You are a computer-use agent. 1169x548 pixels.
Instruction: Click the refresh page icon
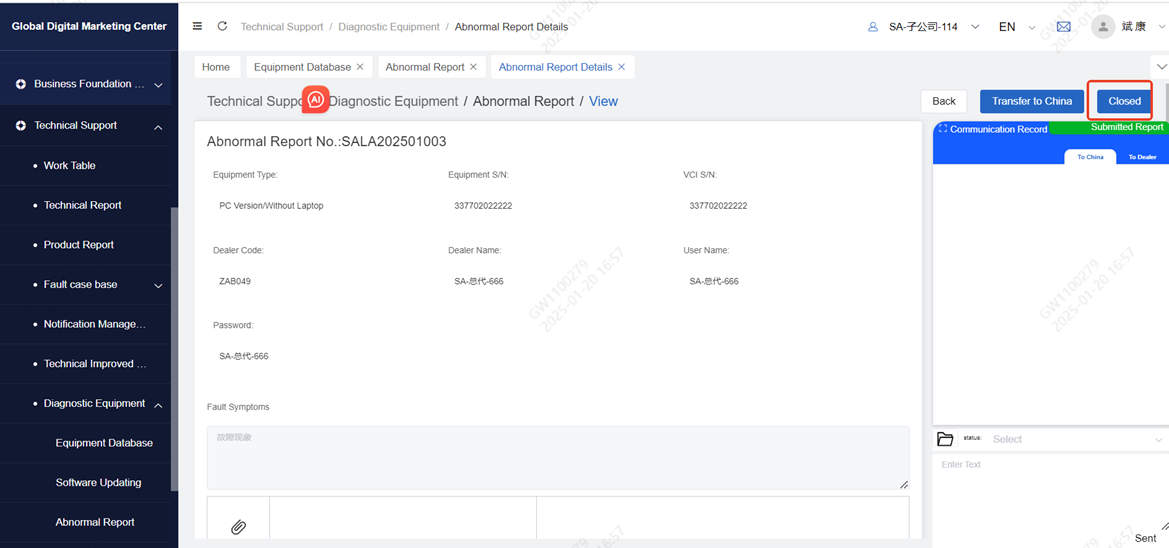(222, 27)
